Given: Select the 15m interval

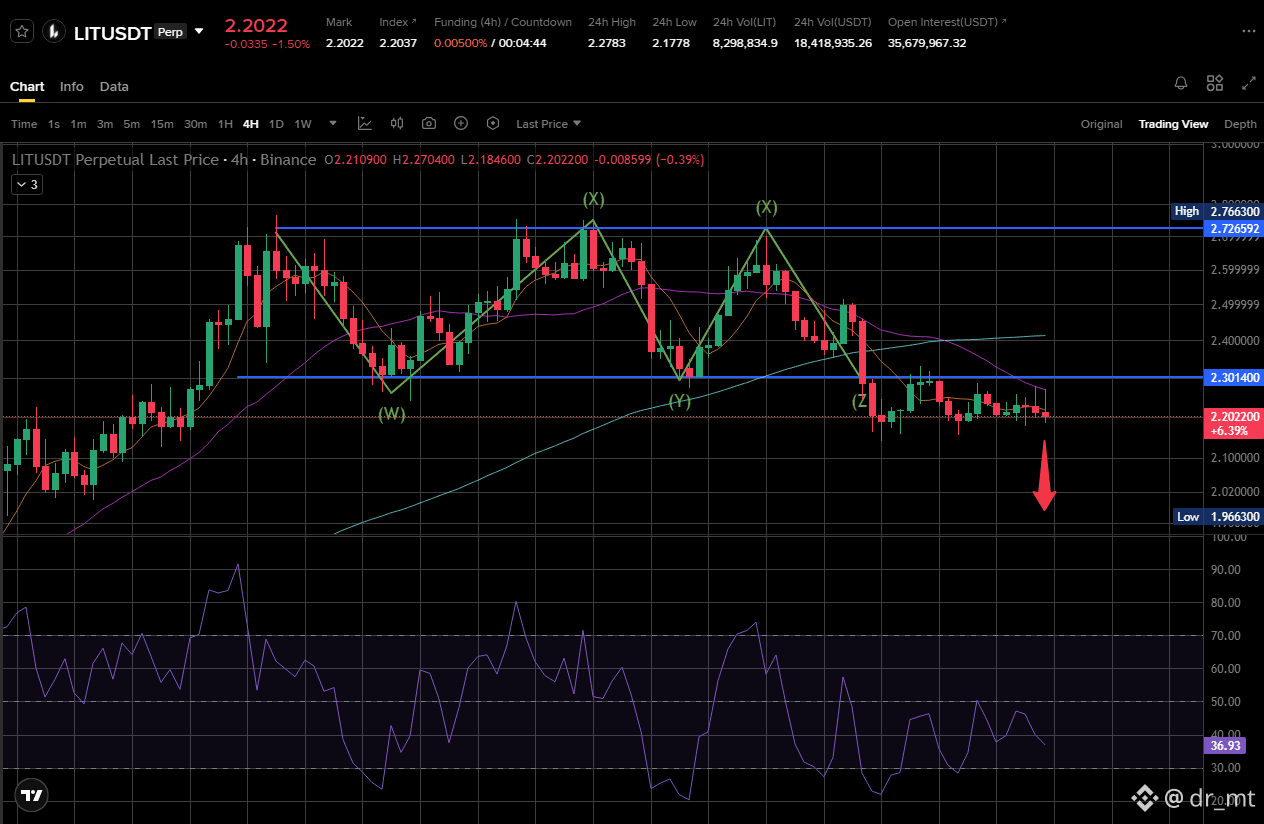Looking at the screenshot, I should (162, 124).
